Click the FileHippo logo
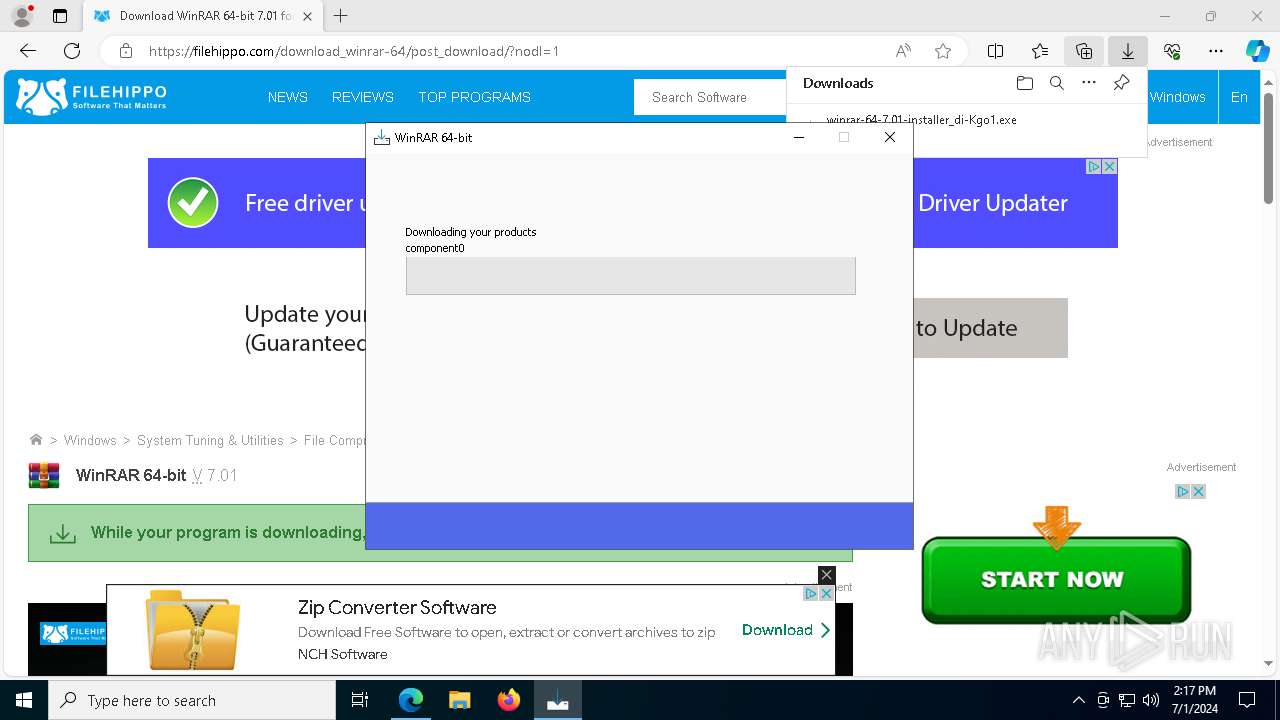The width and height of the screenshot is (1280, 720). click(92, 97)
